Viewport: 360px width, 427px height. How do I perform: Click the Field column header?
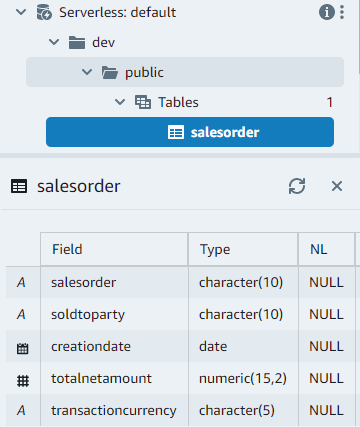click(114, 249)
